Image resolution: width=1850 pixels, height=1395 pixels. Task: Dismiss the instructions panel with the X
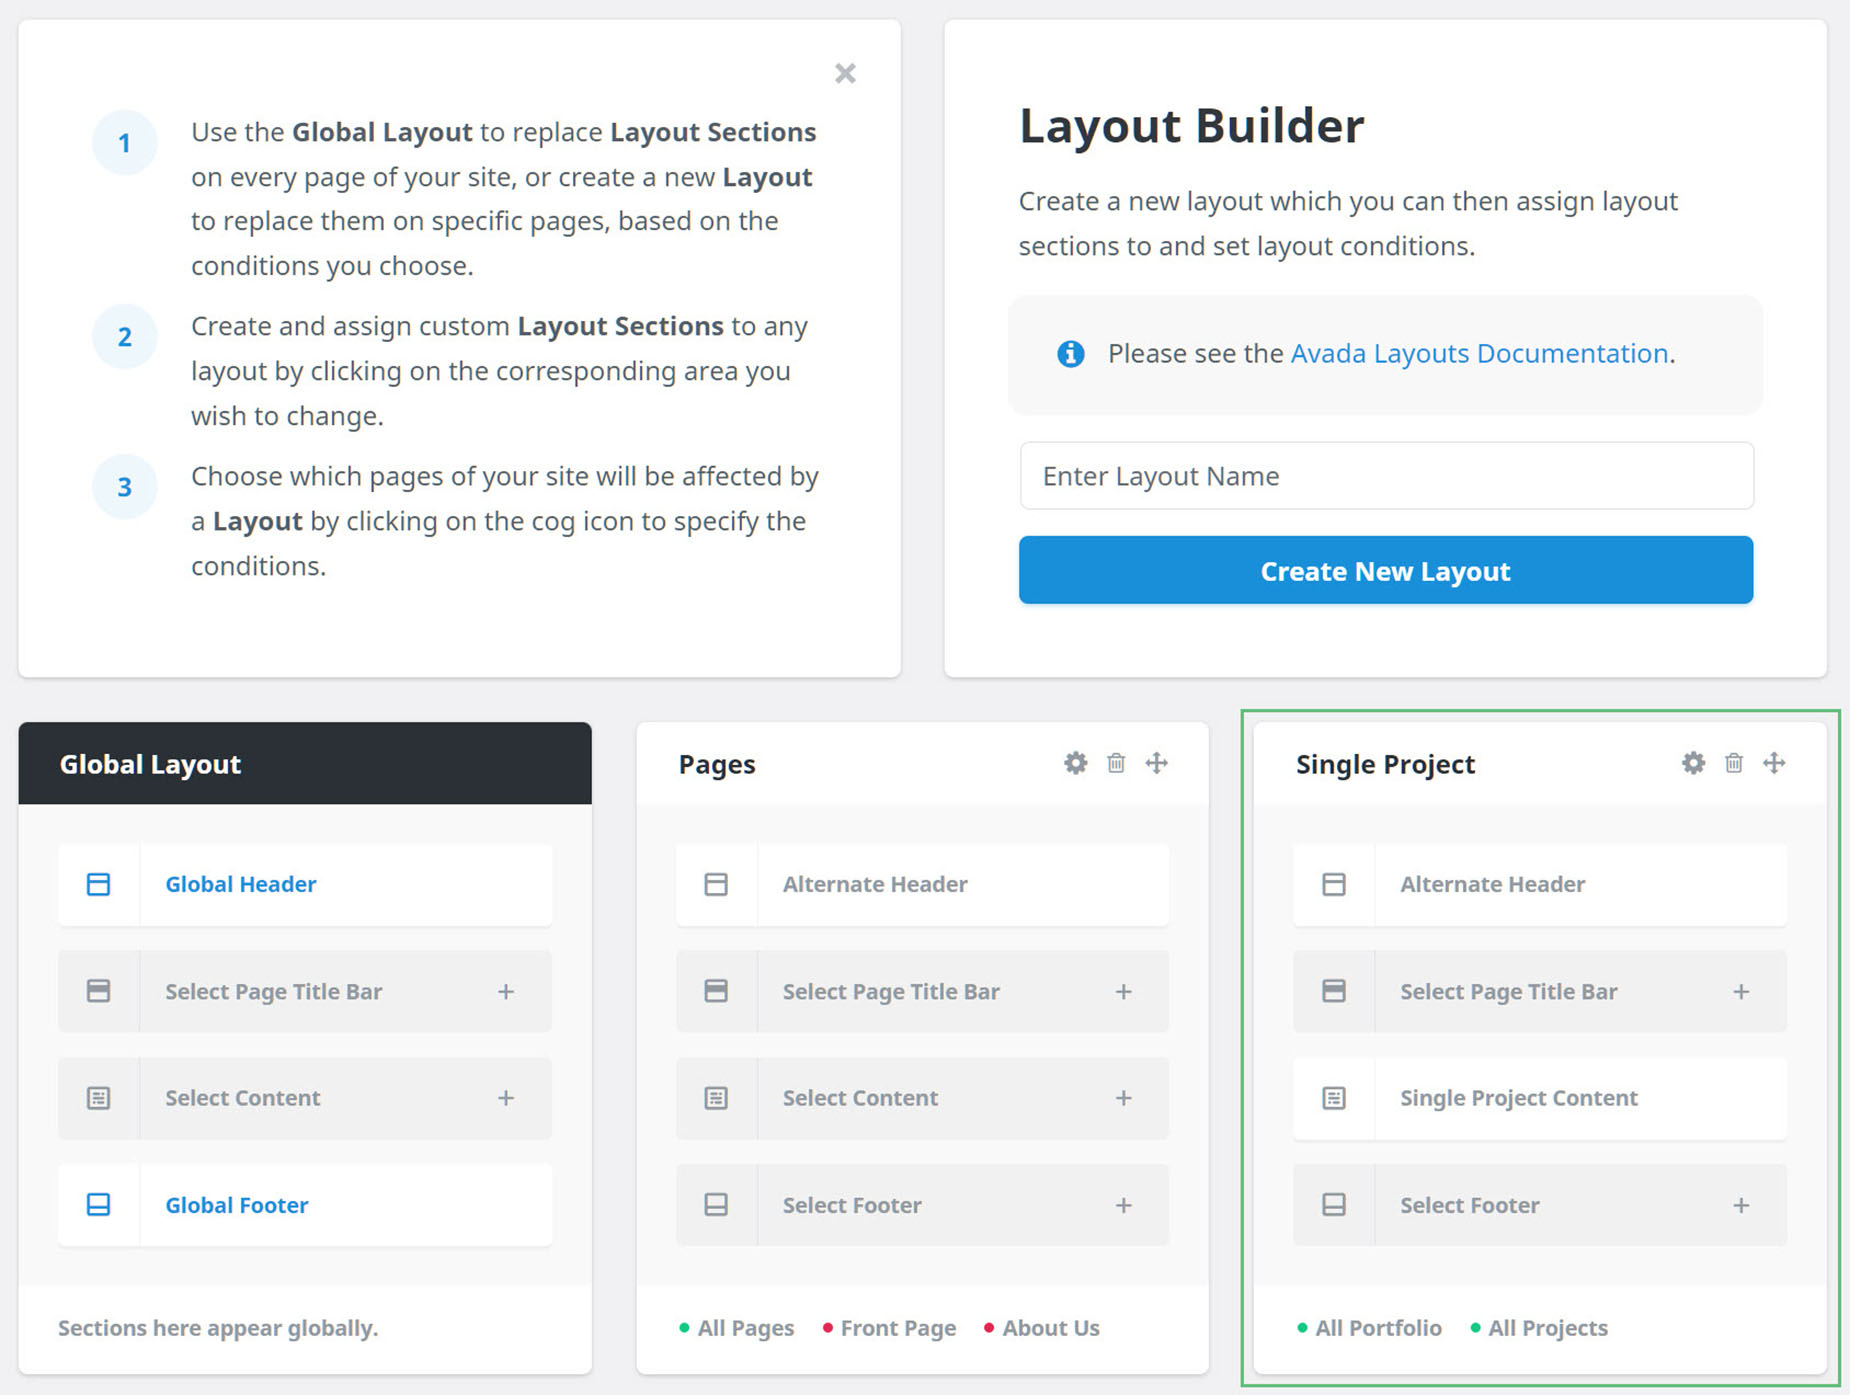(845, 73)
